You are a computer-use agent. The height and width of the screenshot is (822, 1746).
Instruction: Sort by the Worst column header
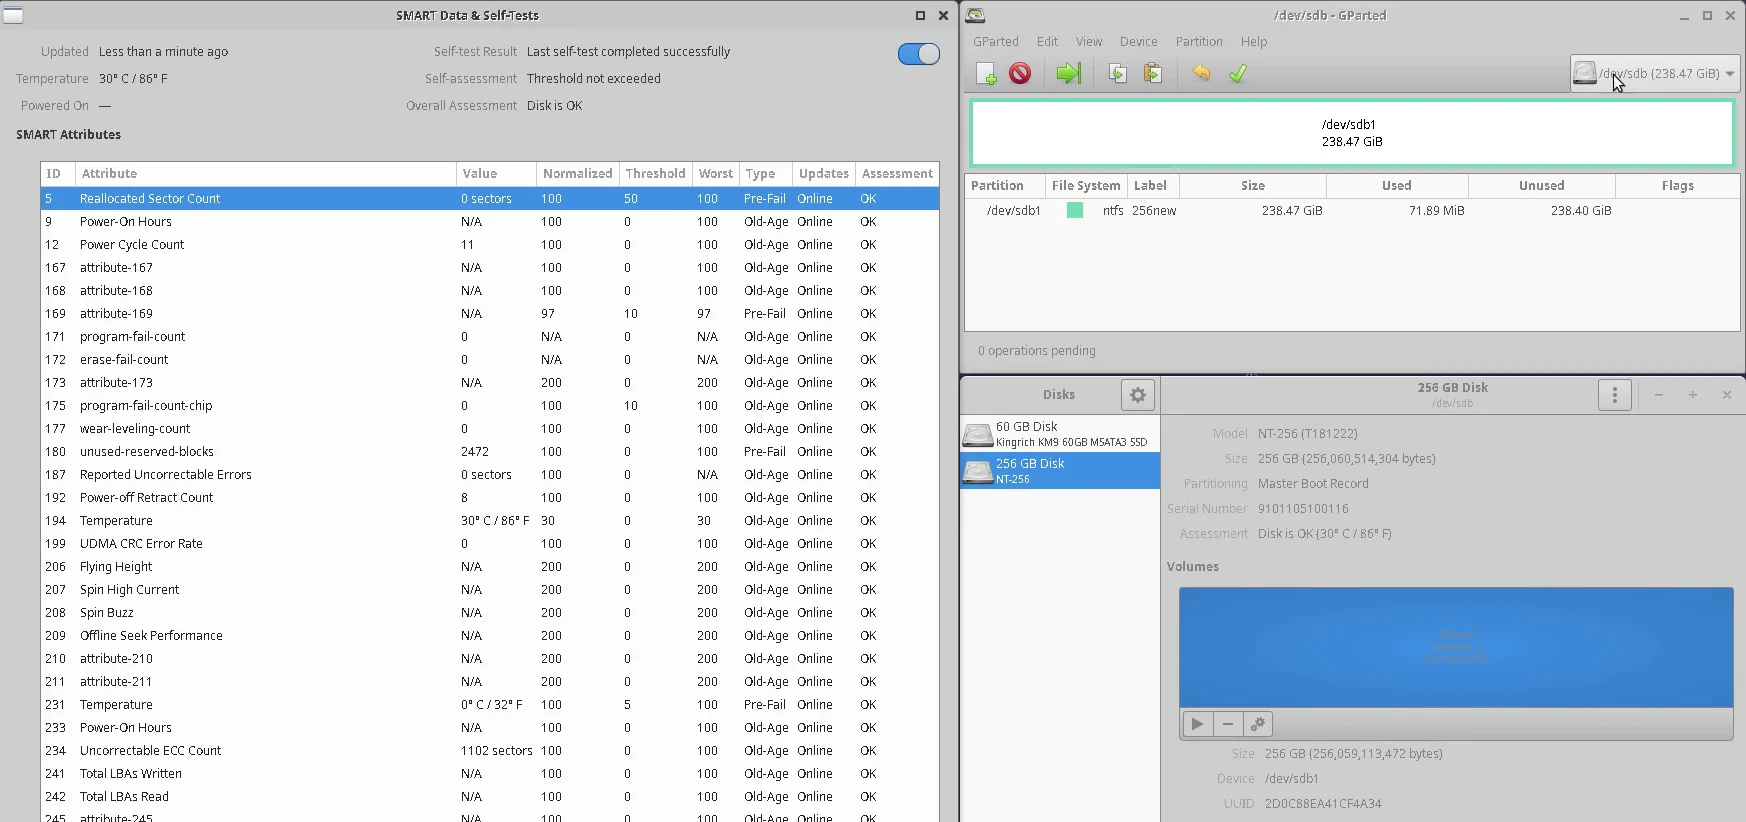(716, 174)
